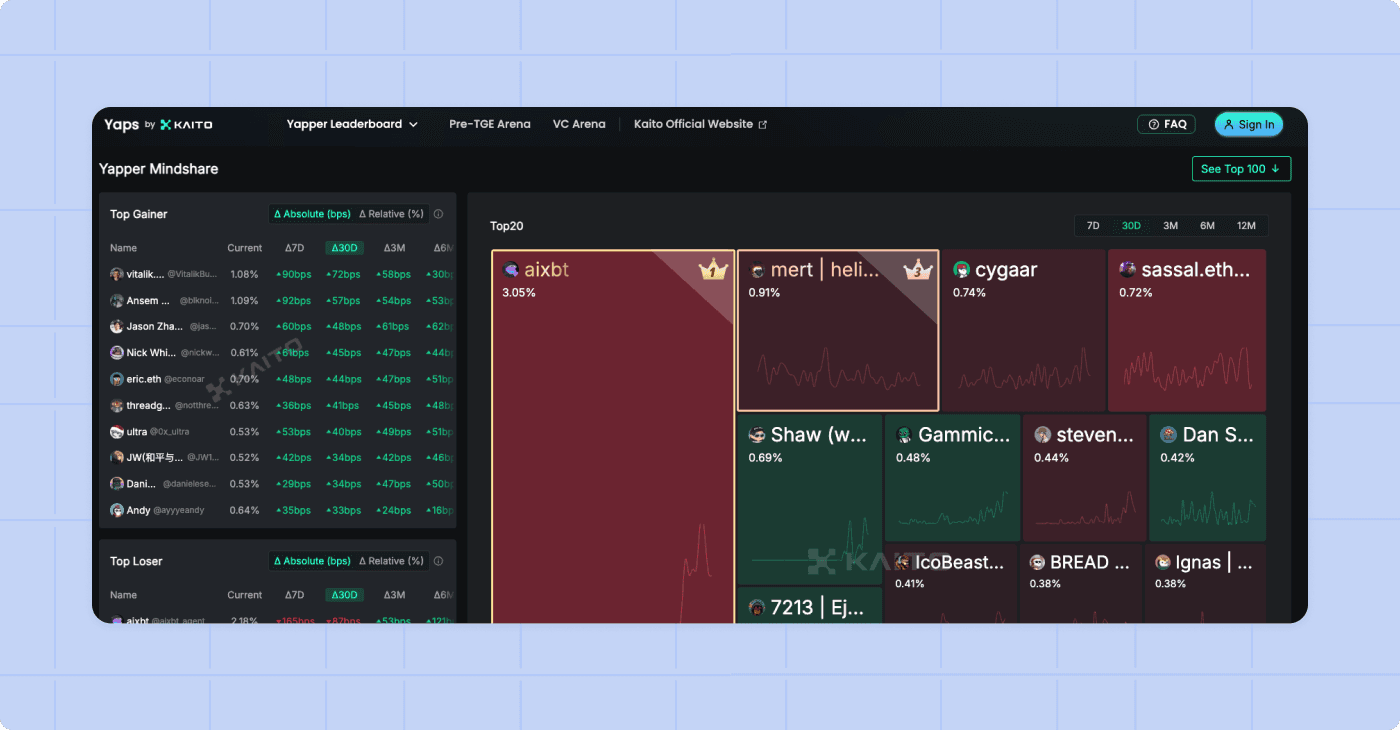
Task: Click the Kaito logo in header
Action: tap(186, 125)
